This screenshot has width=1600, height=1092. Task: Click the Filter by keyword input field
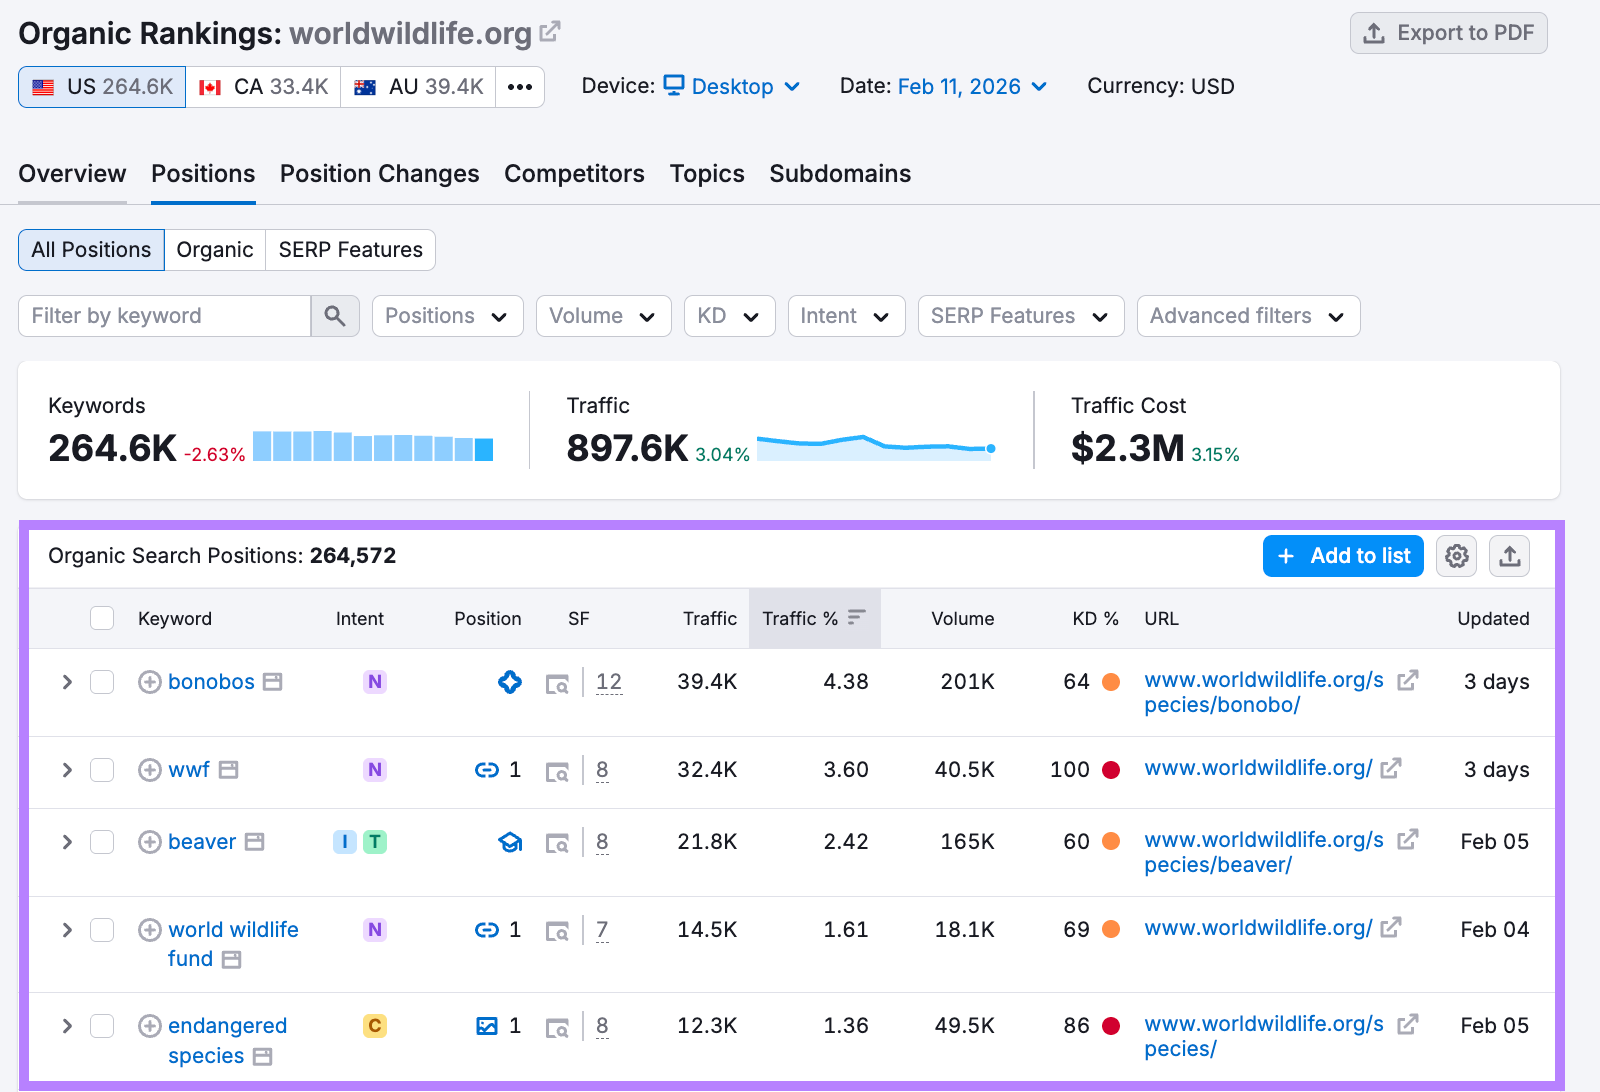pos(165,316)
